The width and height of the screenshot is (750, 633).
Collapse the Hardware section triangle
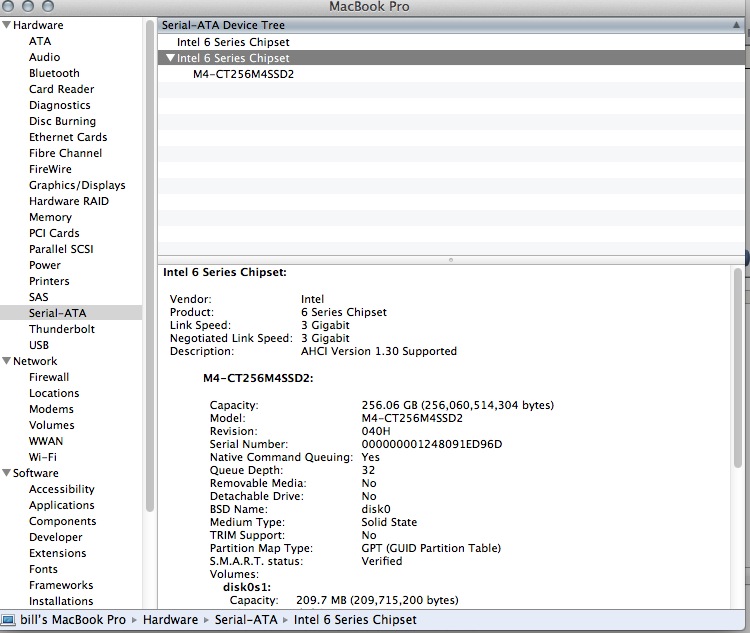(x=6, y=25)
